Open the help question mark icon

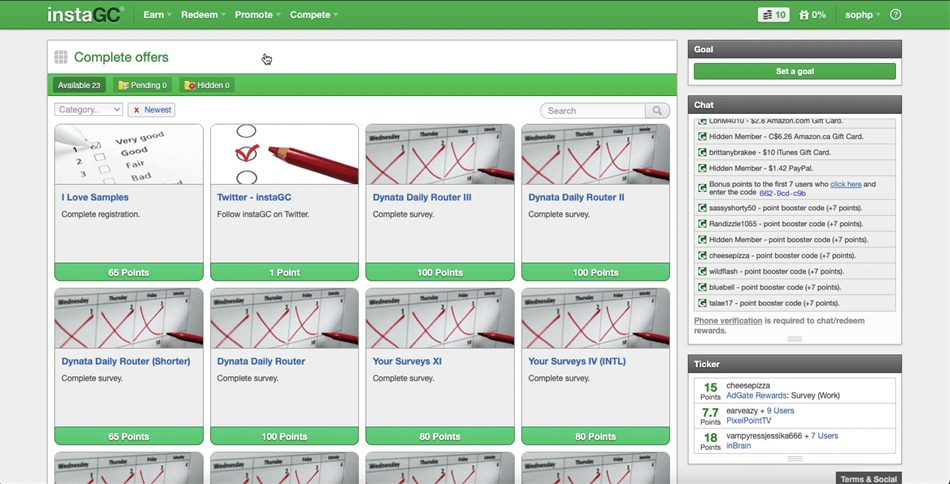click(x=895, y=15)
